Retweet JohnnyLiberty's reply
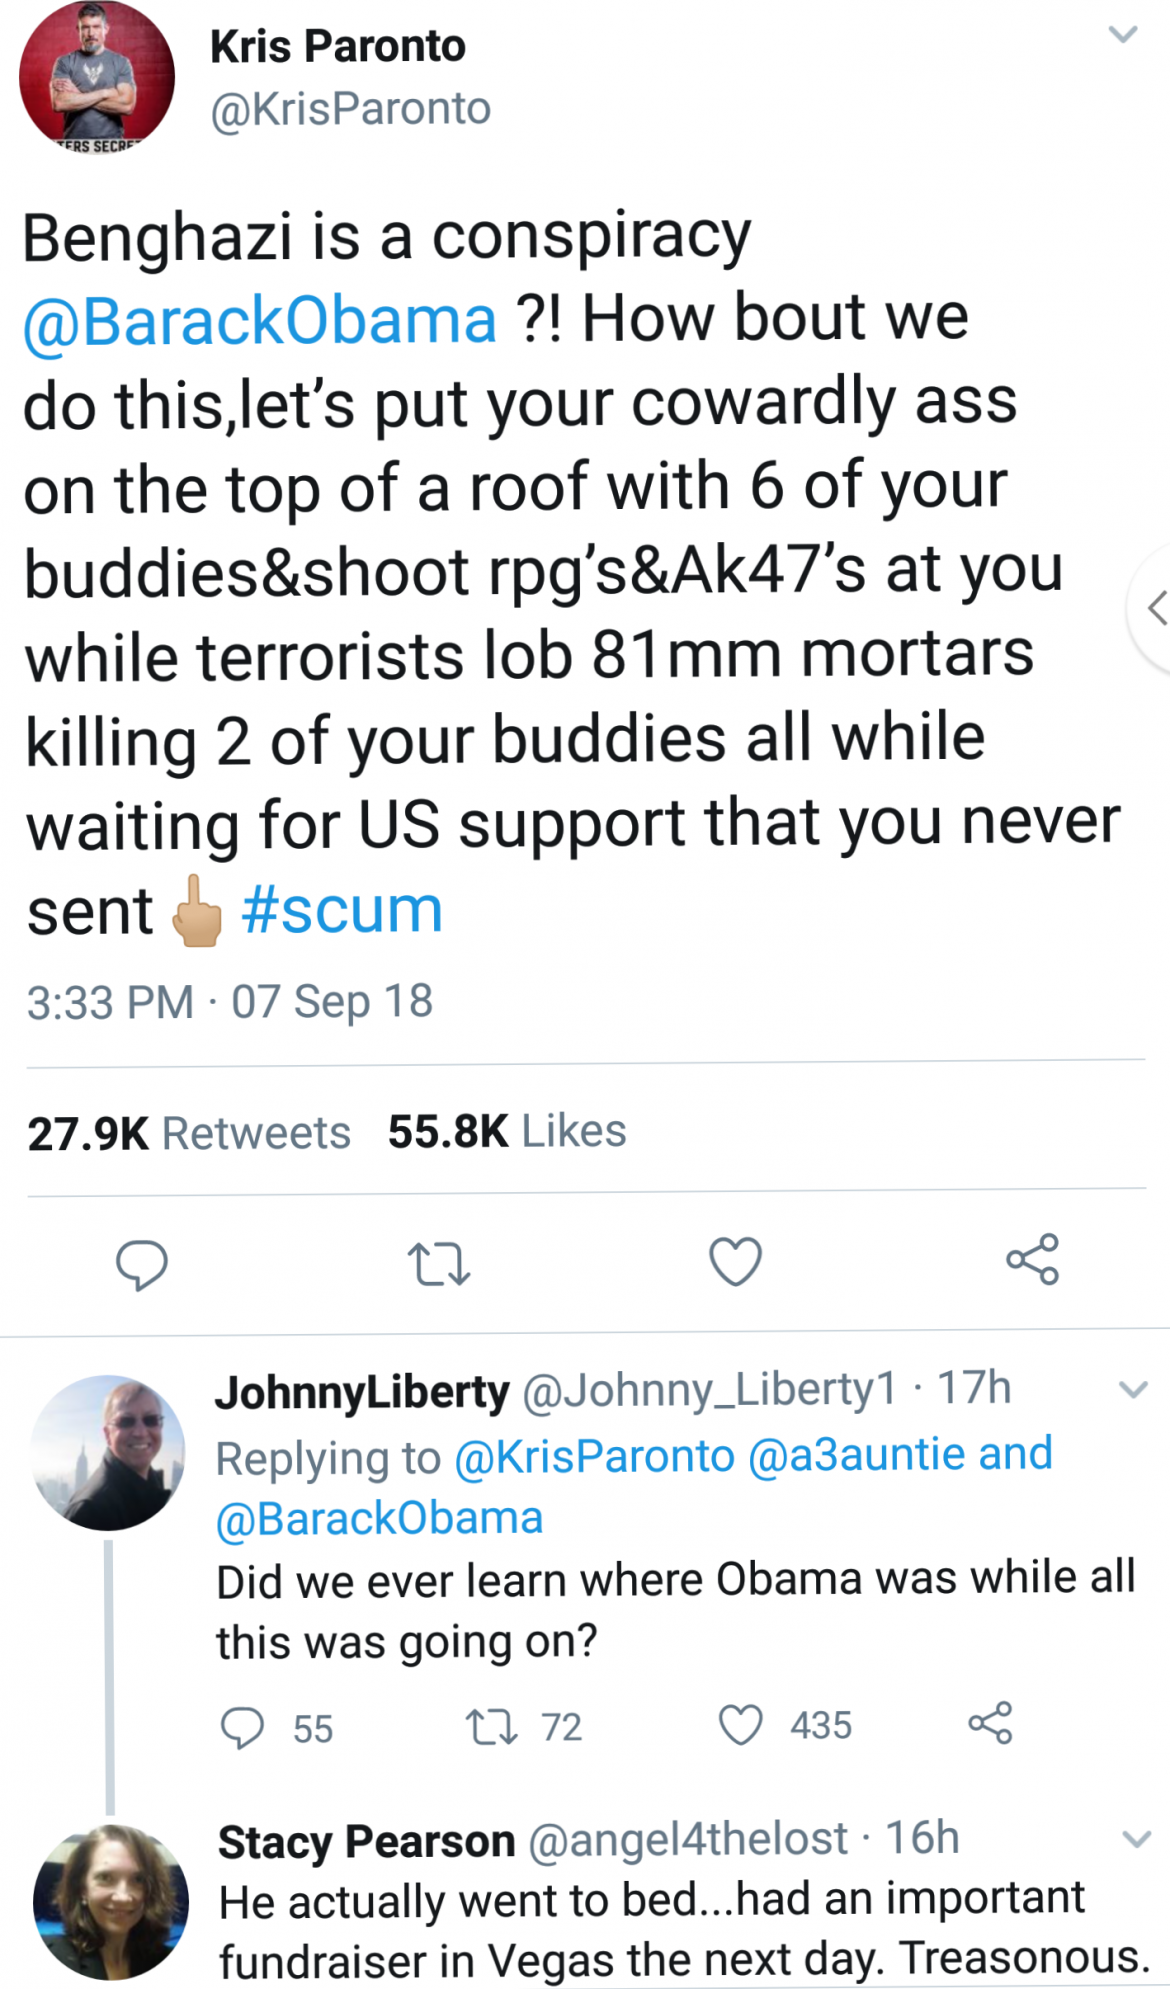 492,1727
